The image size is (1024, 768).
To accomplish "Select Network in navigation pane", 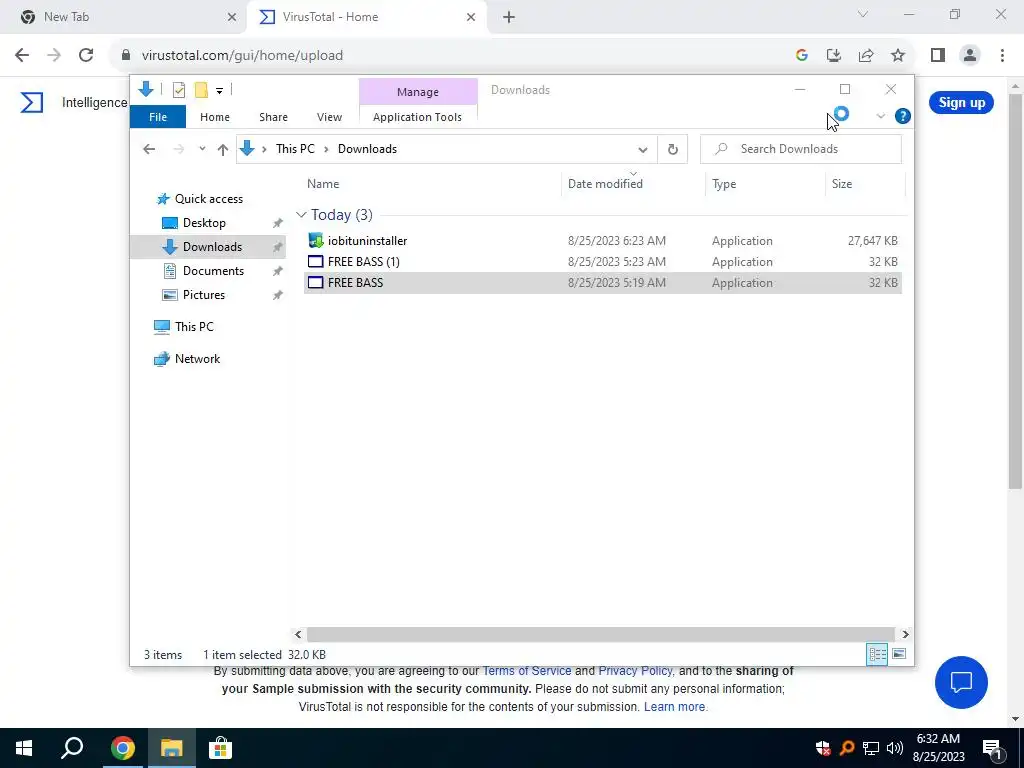I will 197,359.
